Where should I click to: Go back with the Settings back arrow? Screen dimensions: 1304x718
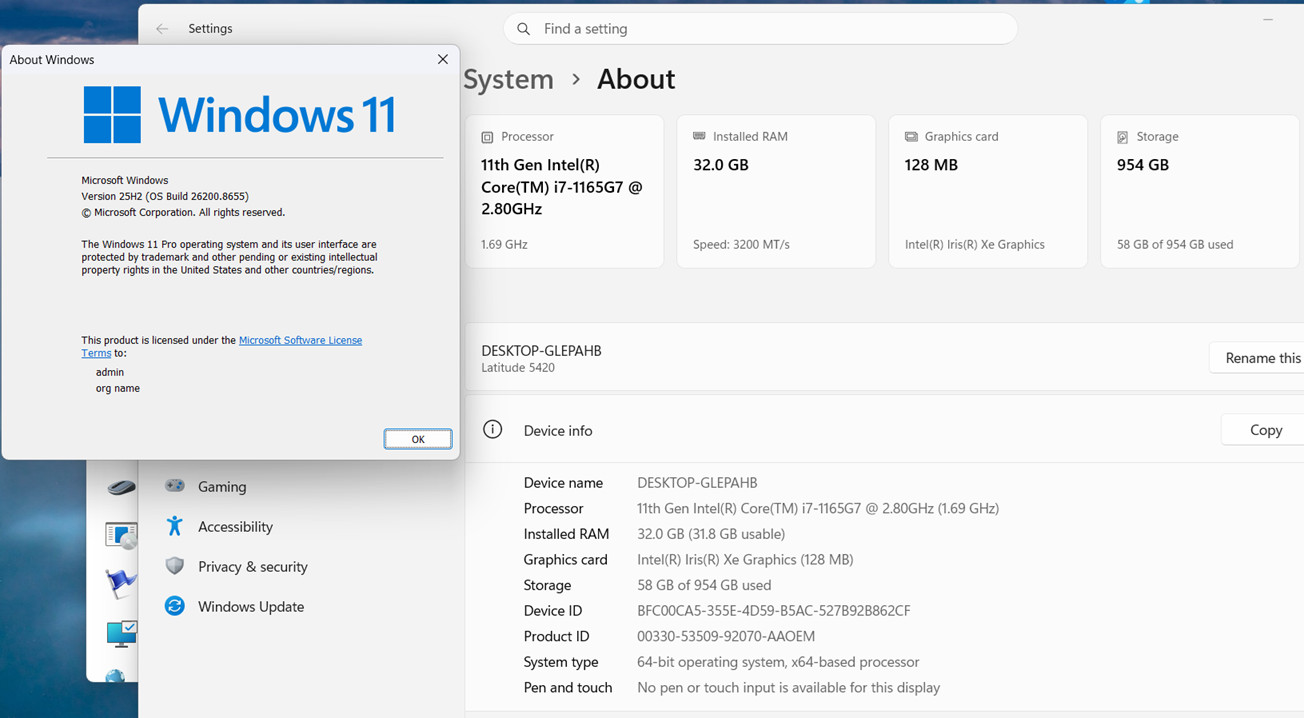[x=162, y=29]
